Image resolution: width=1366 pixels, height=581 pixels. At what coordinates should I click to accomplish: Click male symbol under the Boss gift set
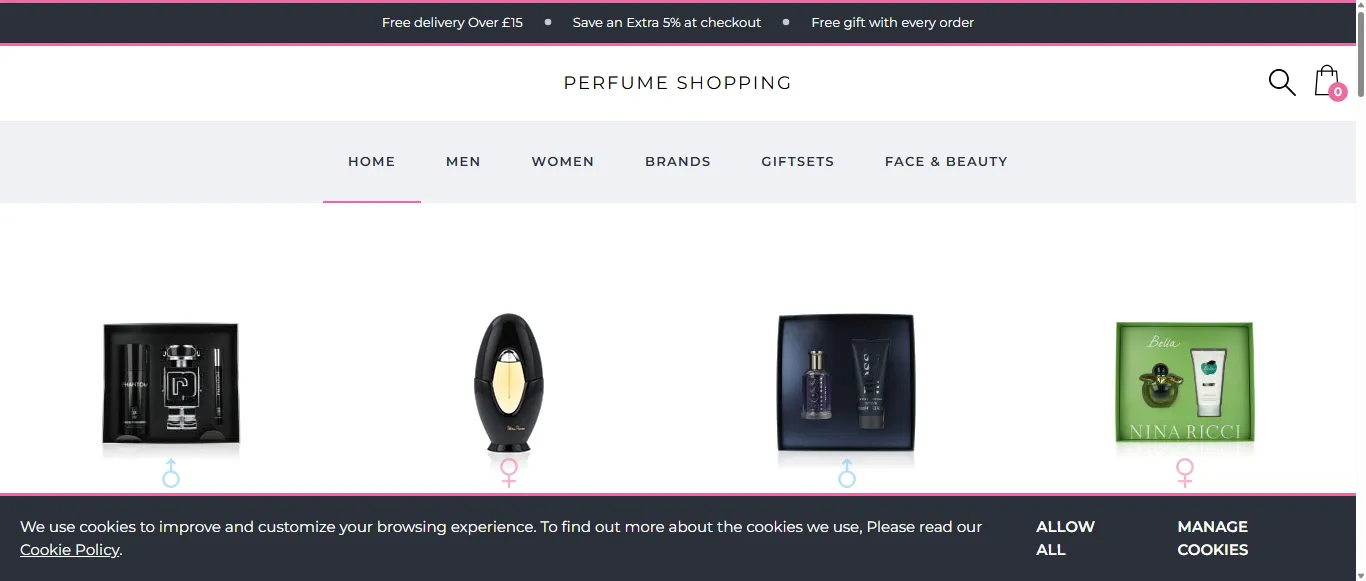[x=846, y=473]
